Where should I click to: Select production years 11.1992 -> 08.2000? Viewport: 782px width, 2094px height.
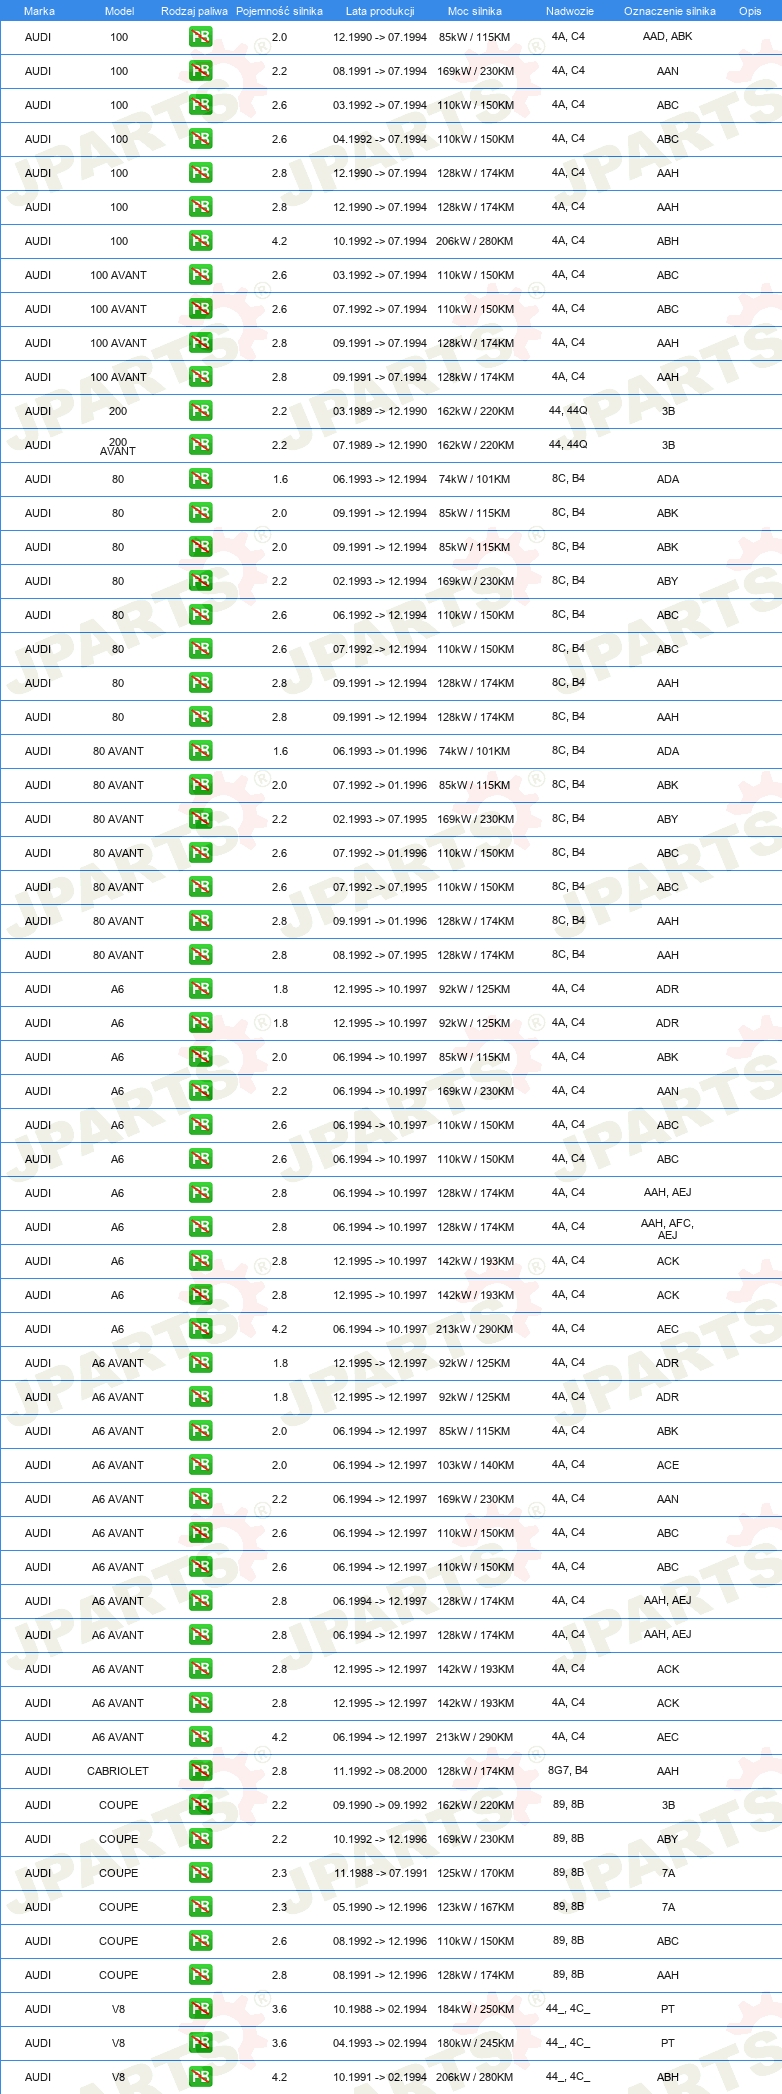[x=380, y=1771]
